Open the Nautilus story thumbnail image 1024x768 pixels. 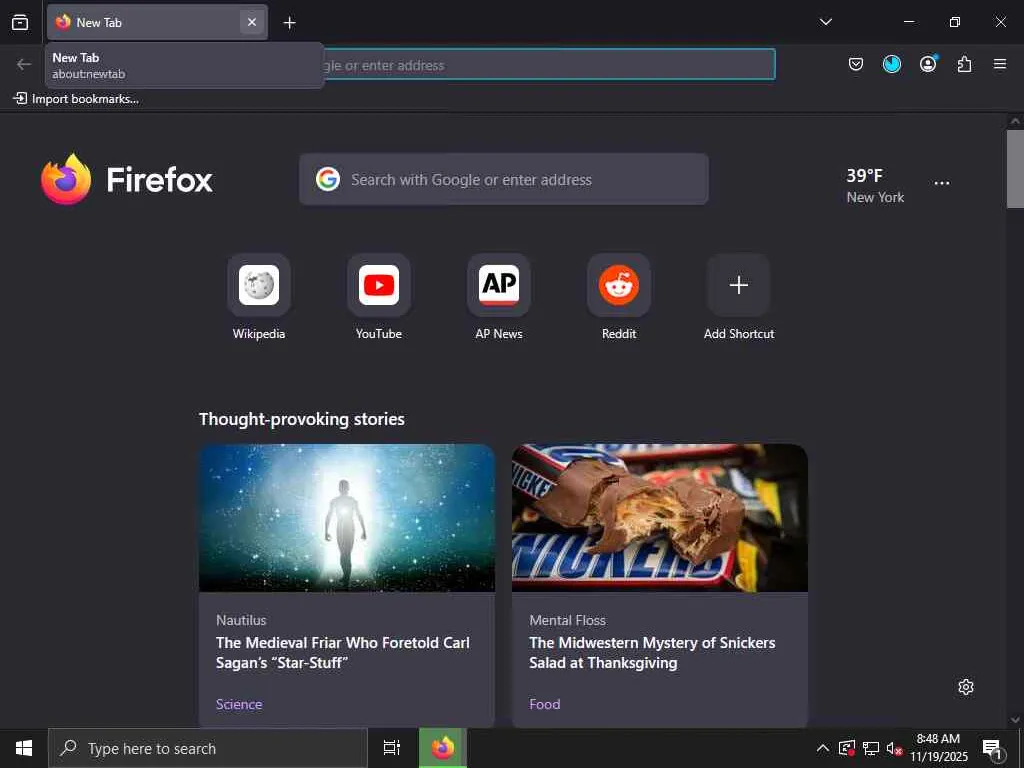click(x=347, y=518)
